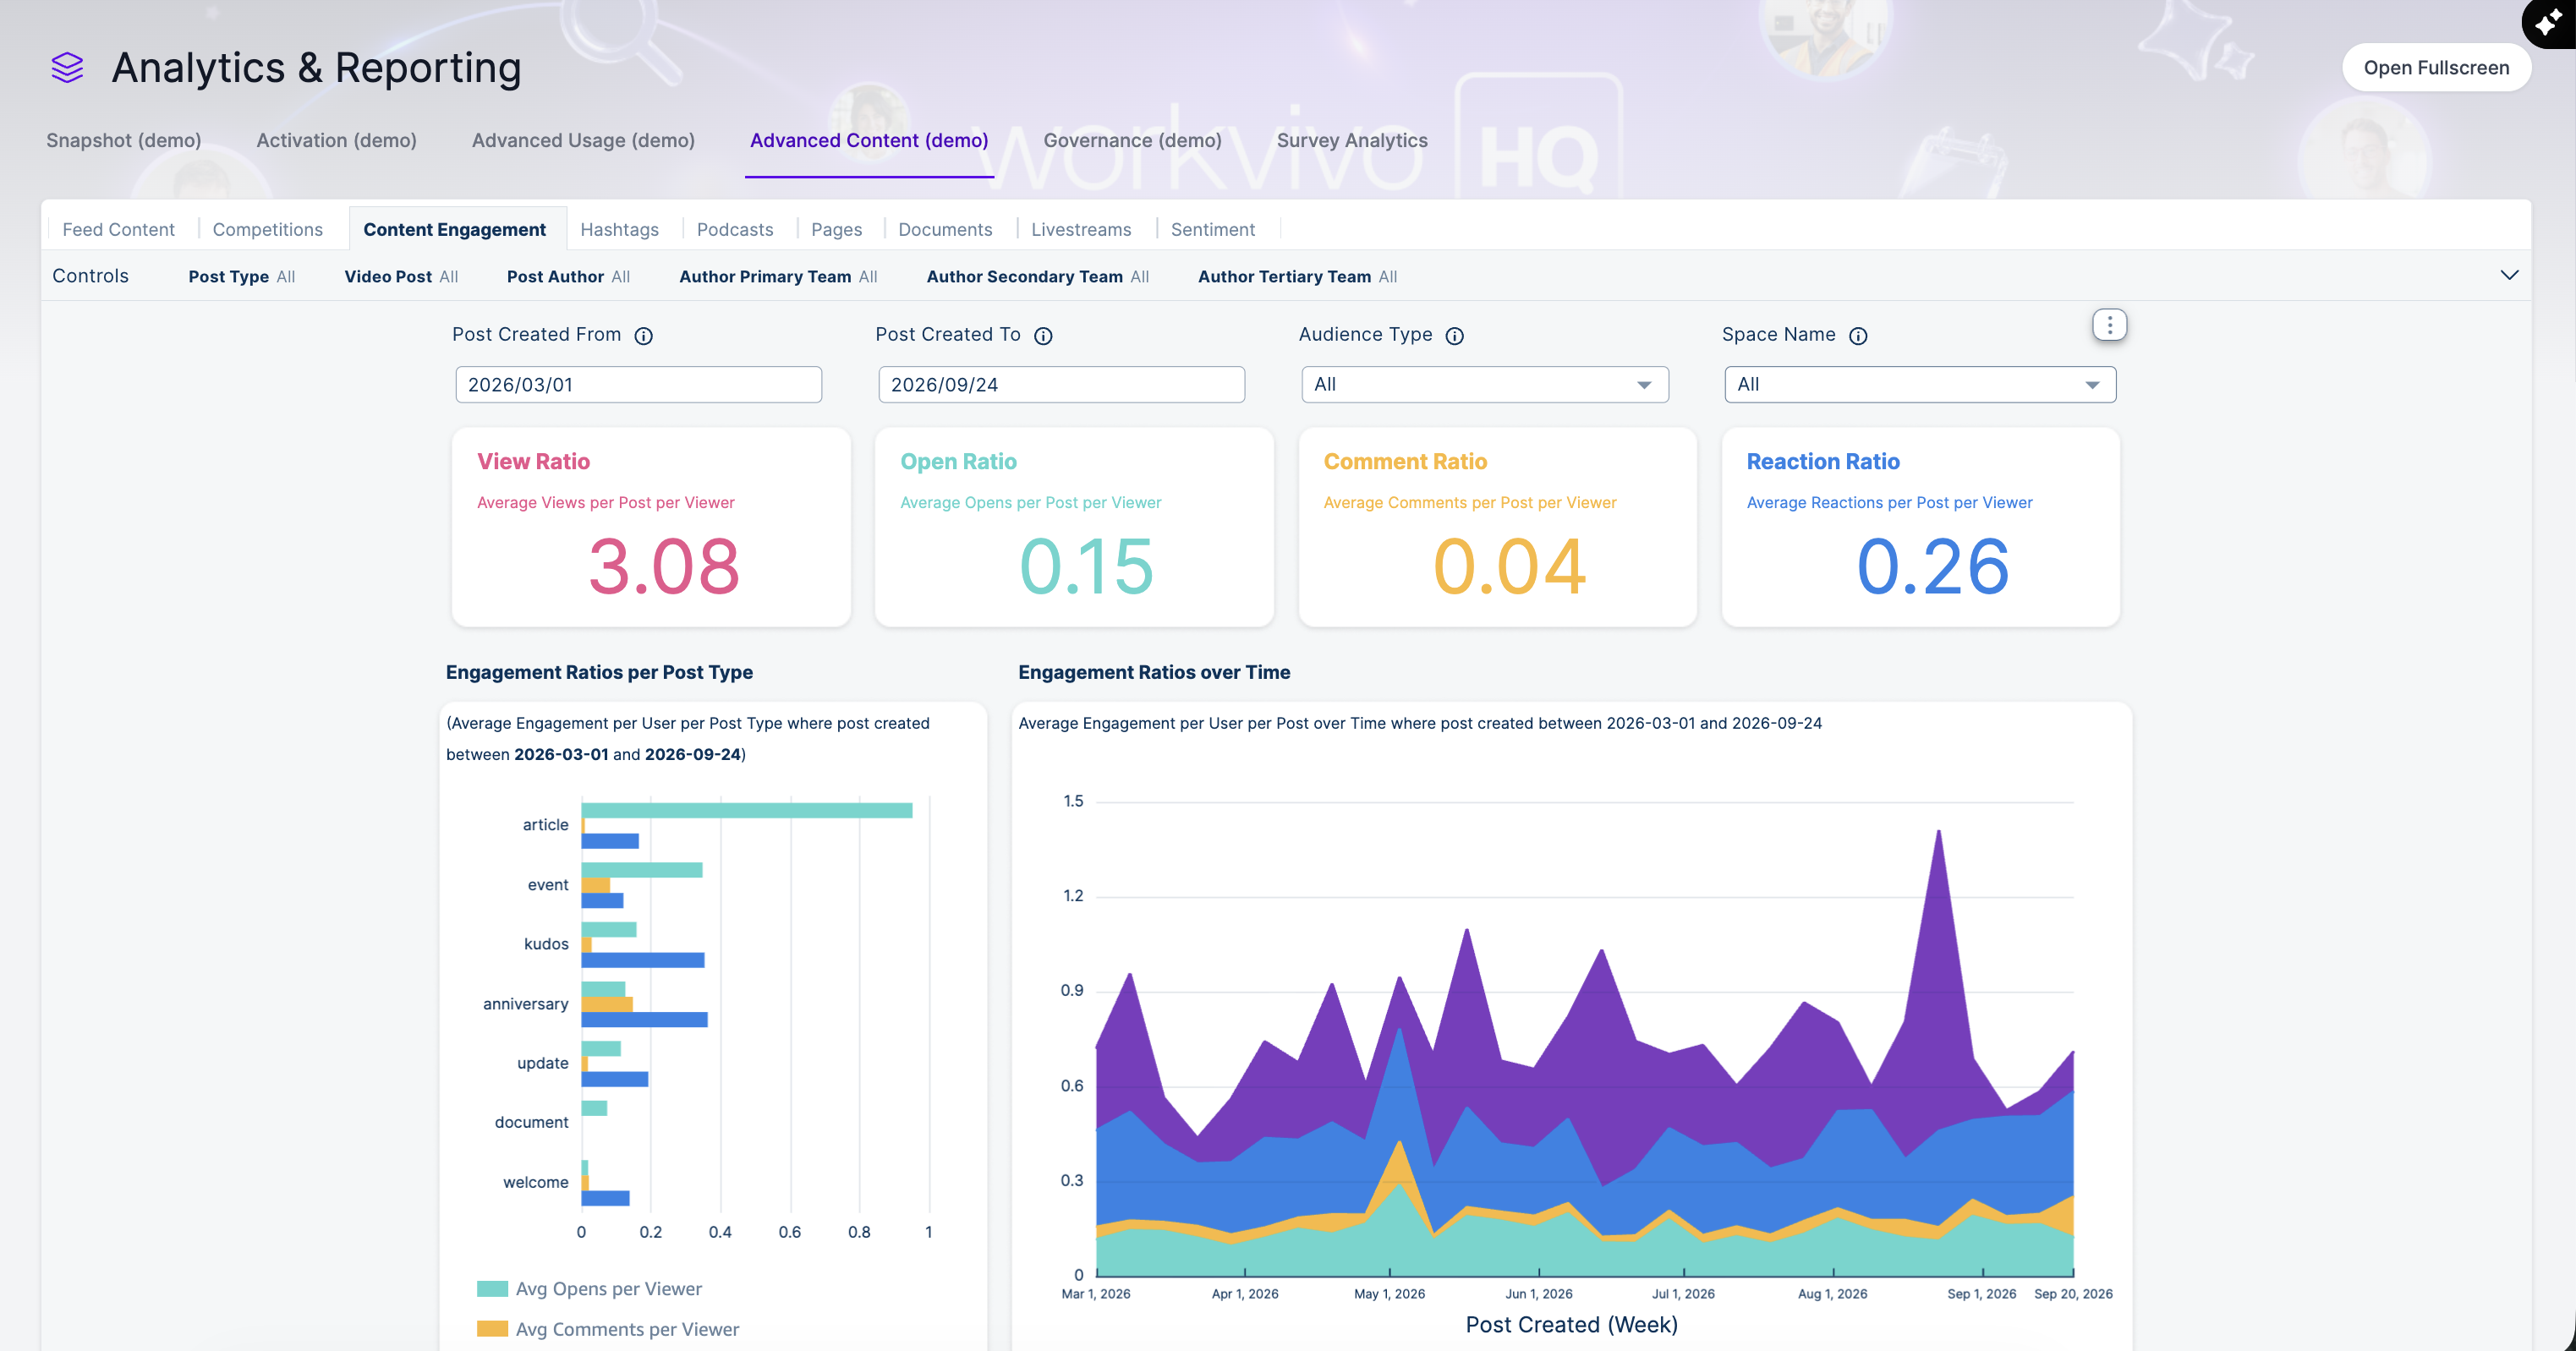Click the View Ratio 3.08 value
Viewport: 2576px width, 1351px height.
point(664,567)
